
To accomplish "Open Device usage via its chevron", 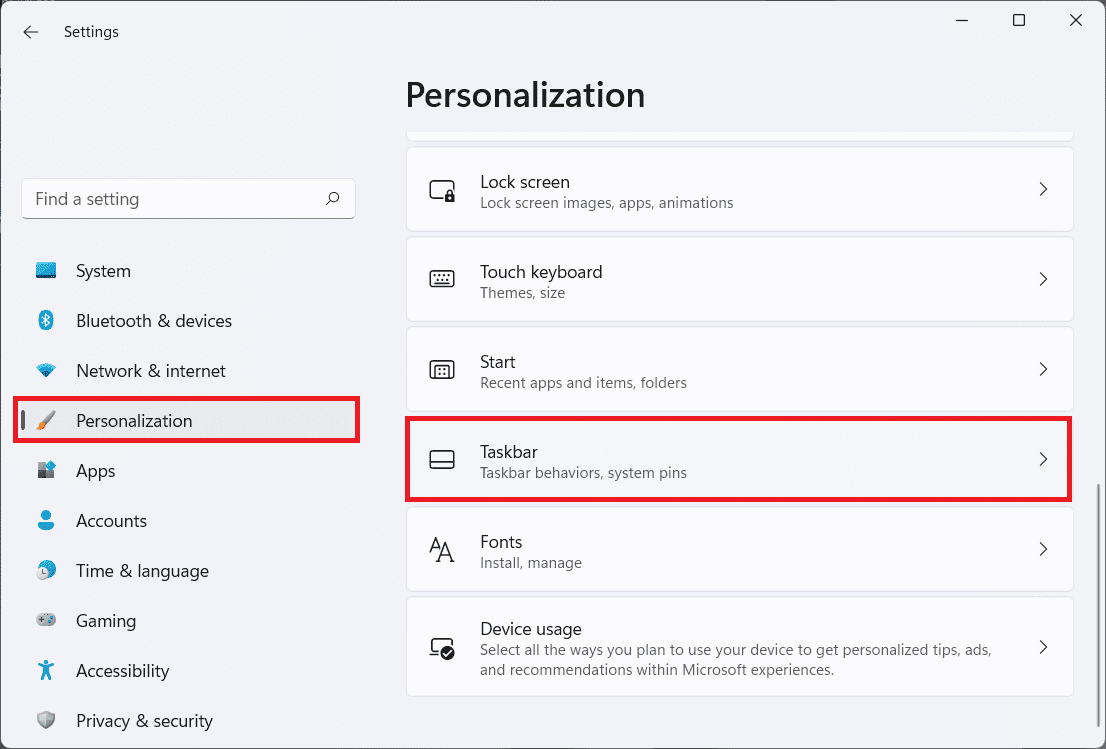I will click(1043, 647).
